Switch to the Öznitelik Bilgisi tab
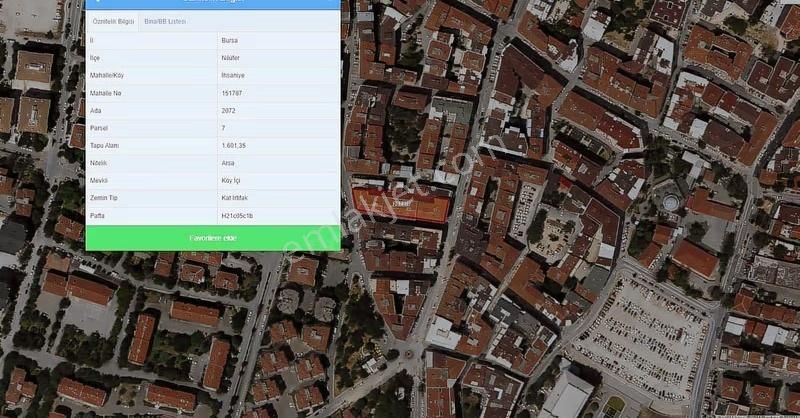 coord(113,21)
